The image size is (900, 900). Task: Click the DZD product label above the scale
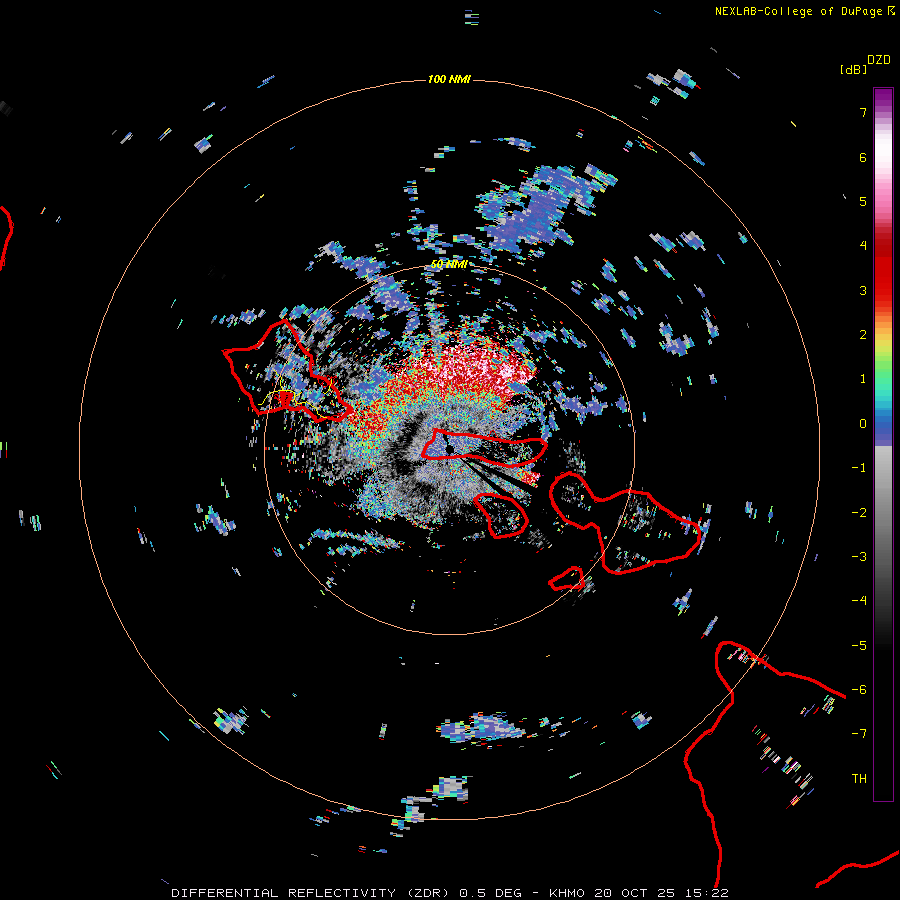(879, 60)
